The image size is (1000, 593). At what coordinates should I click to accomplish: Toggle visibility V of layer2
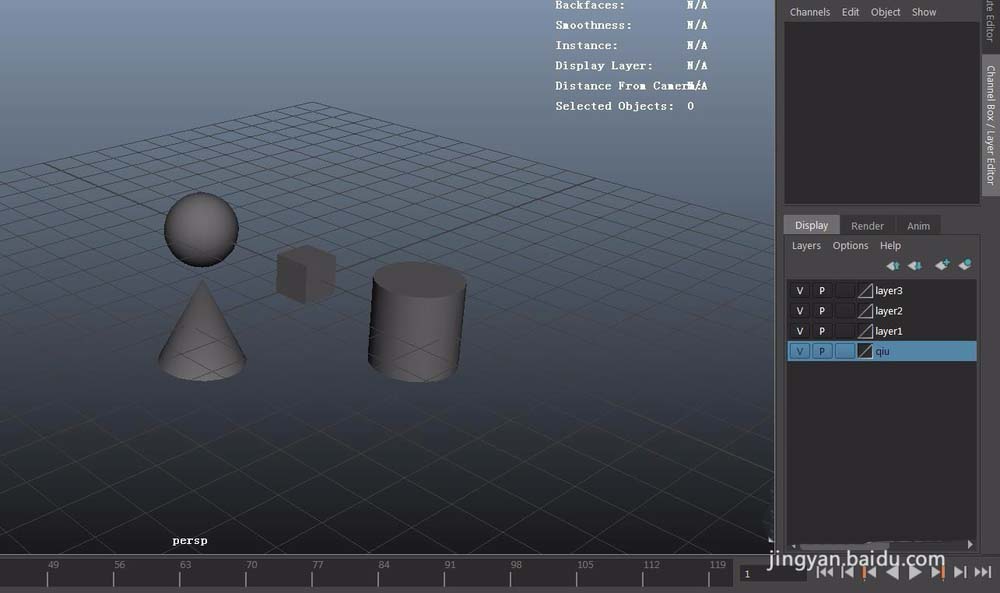point(800,311)
